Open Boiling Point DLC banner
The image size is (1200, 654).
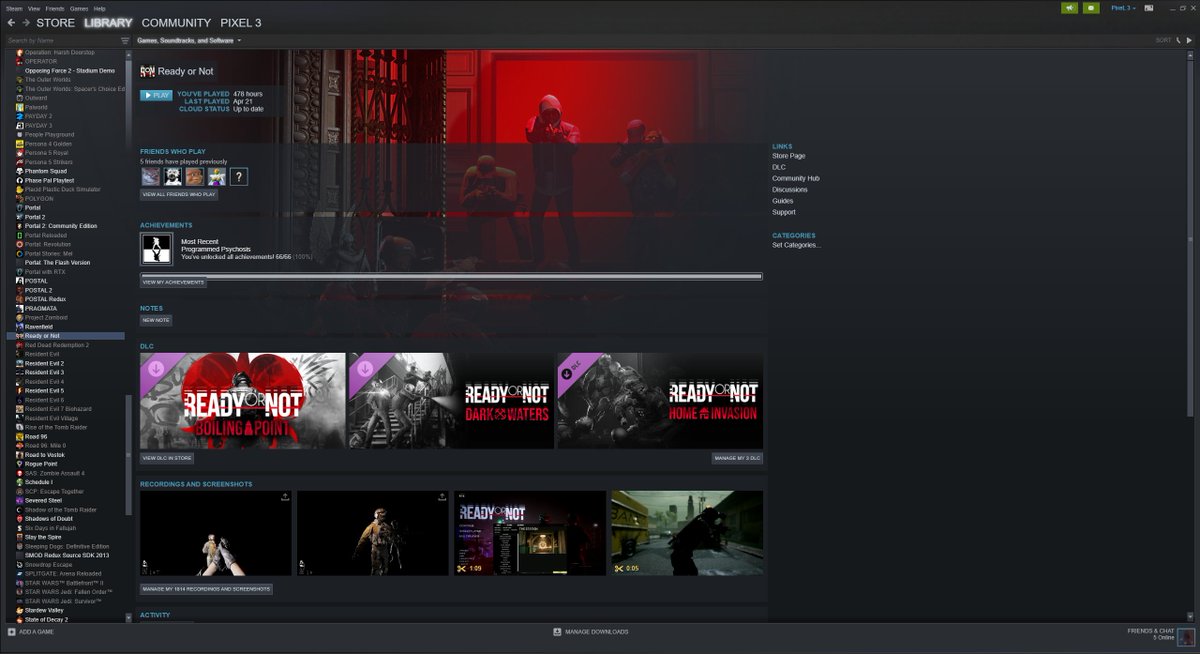(x=243, y=401)
